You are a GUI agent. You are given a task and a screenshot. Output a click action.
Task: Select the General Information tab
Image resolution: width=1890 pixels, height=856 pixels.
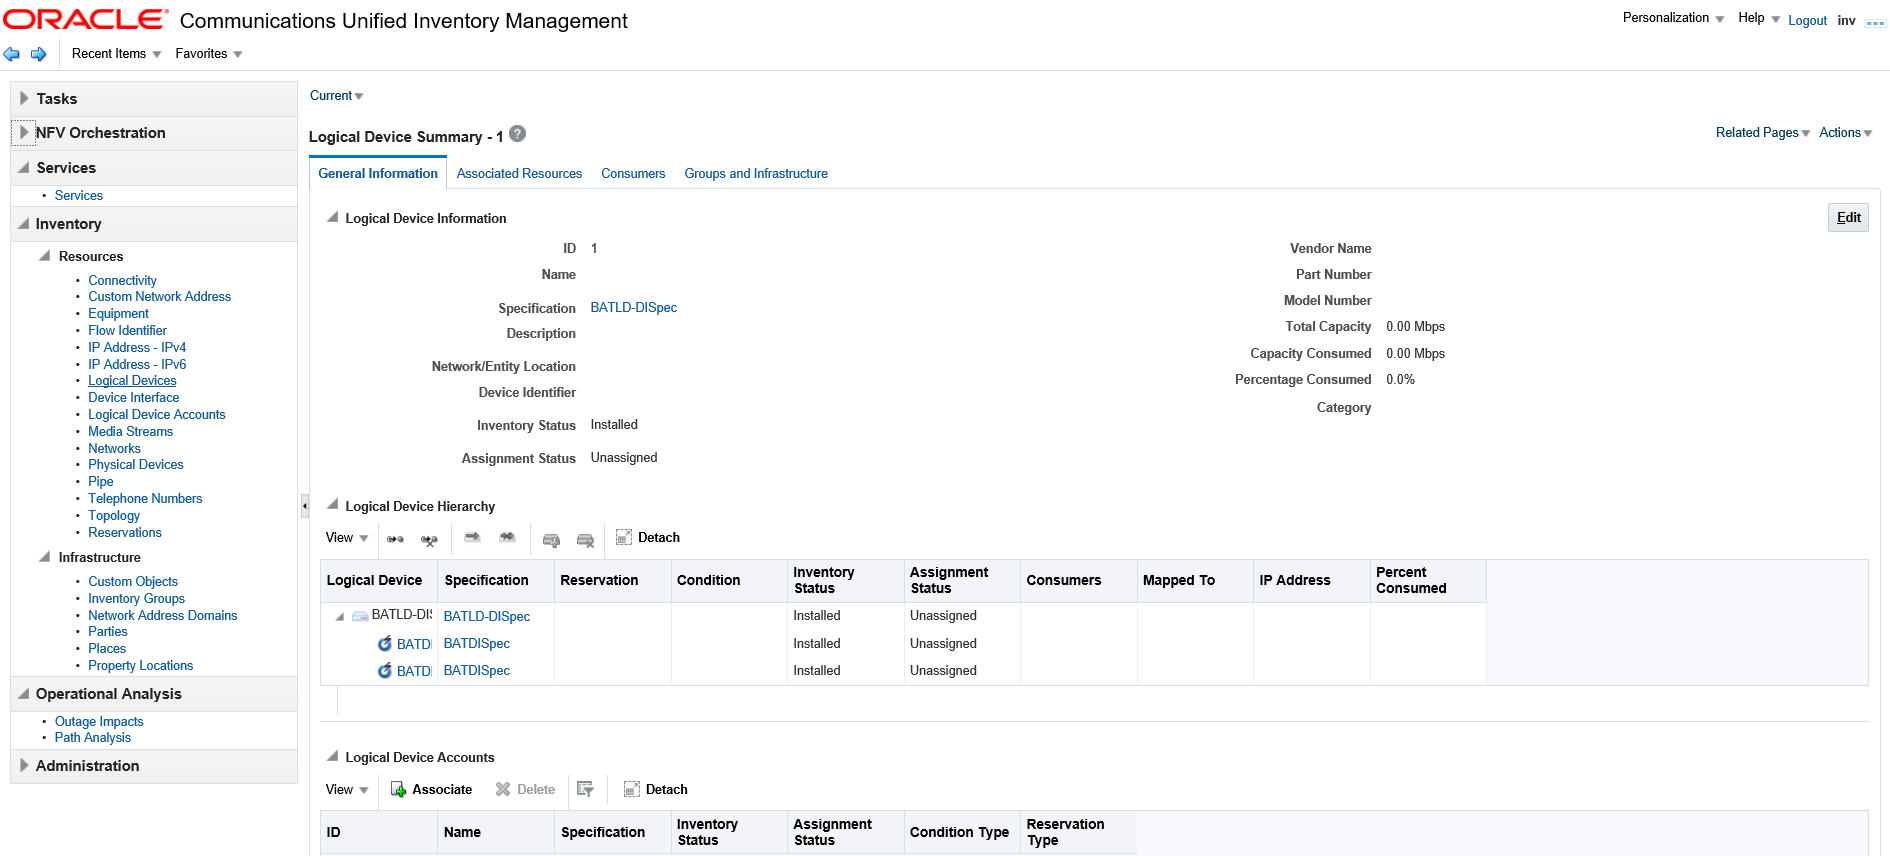coord(378,174)
